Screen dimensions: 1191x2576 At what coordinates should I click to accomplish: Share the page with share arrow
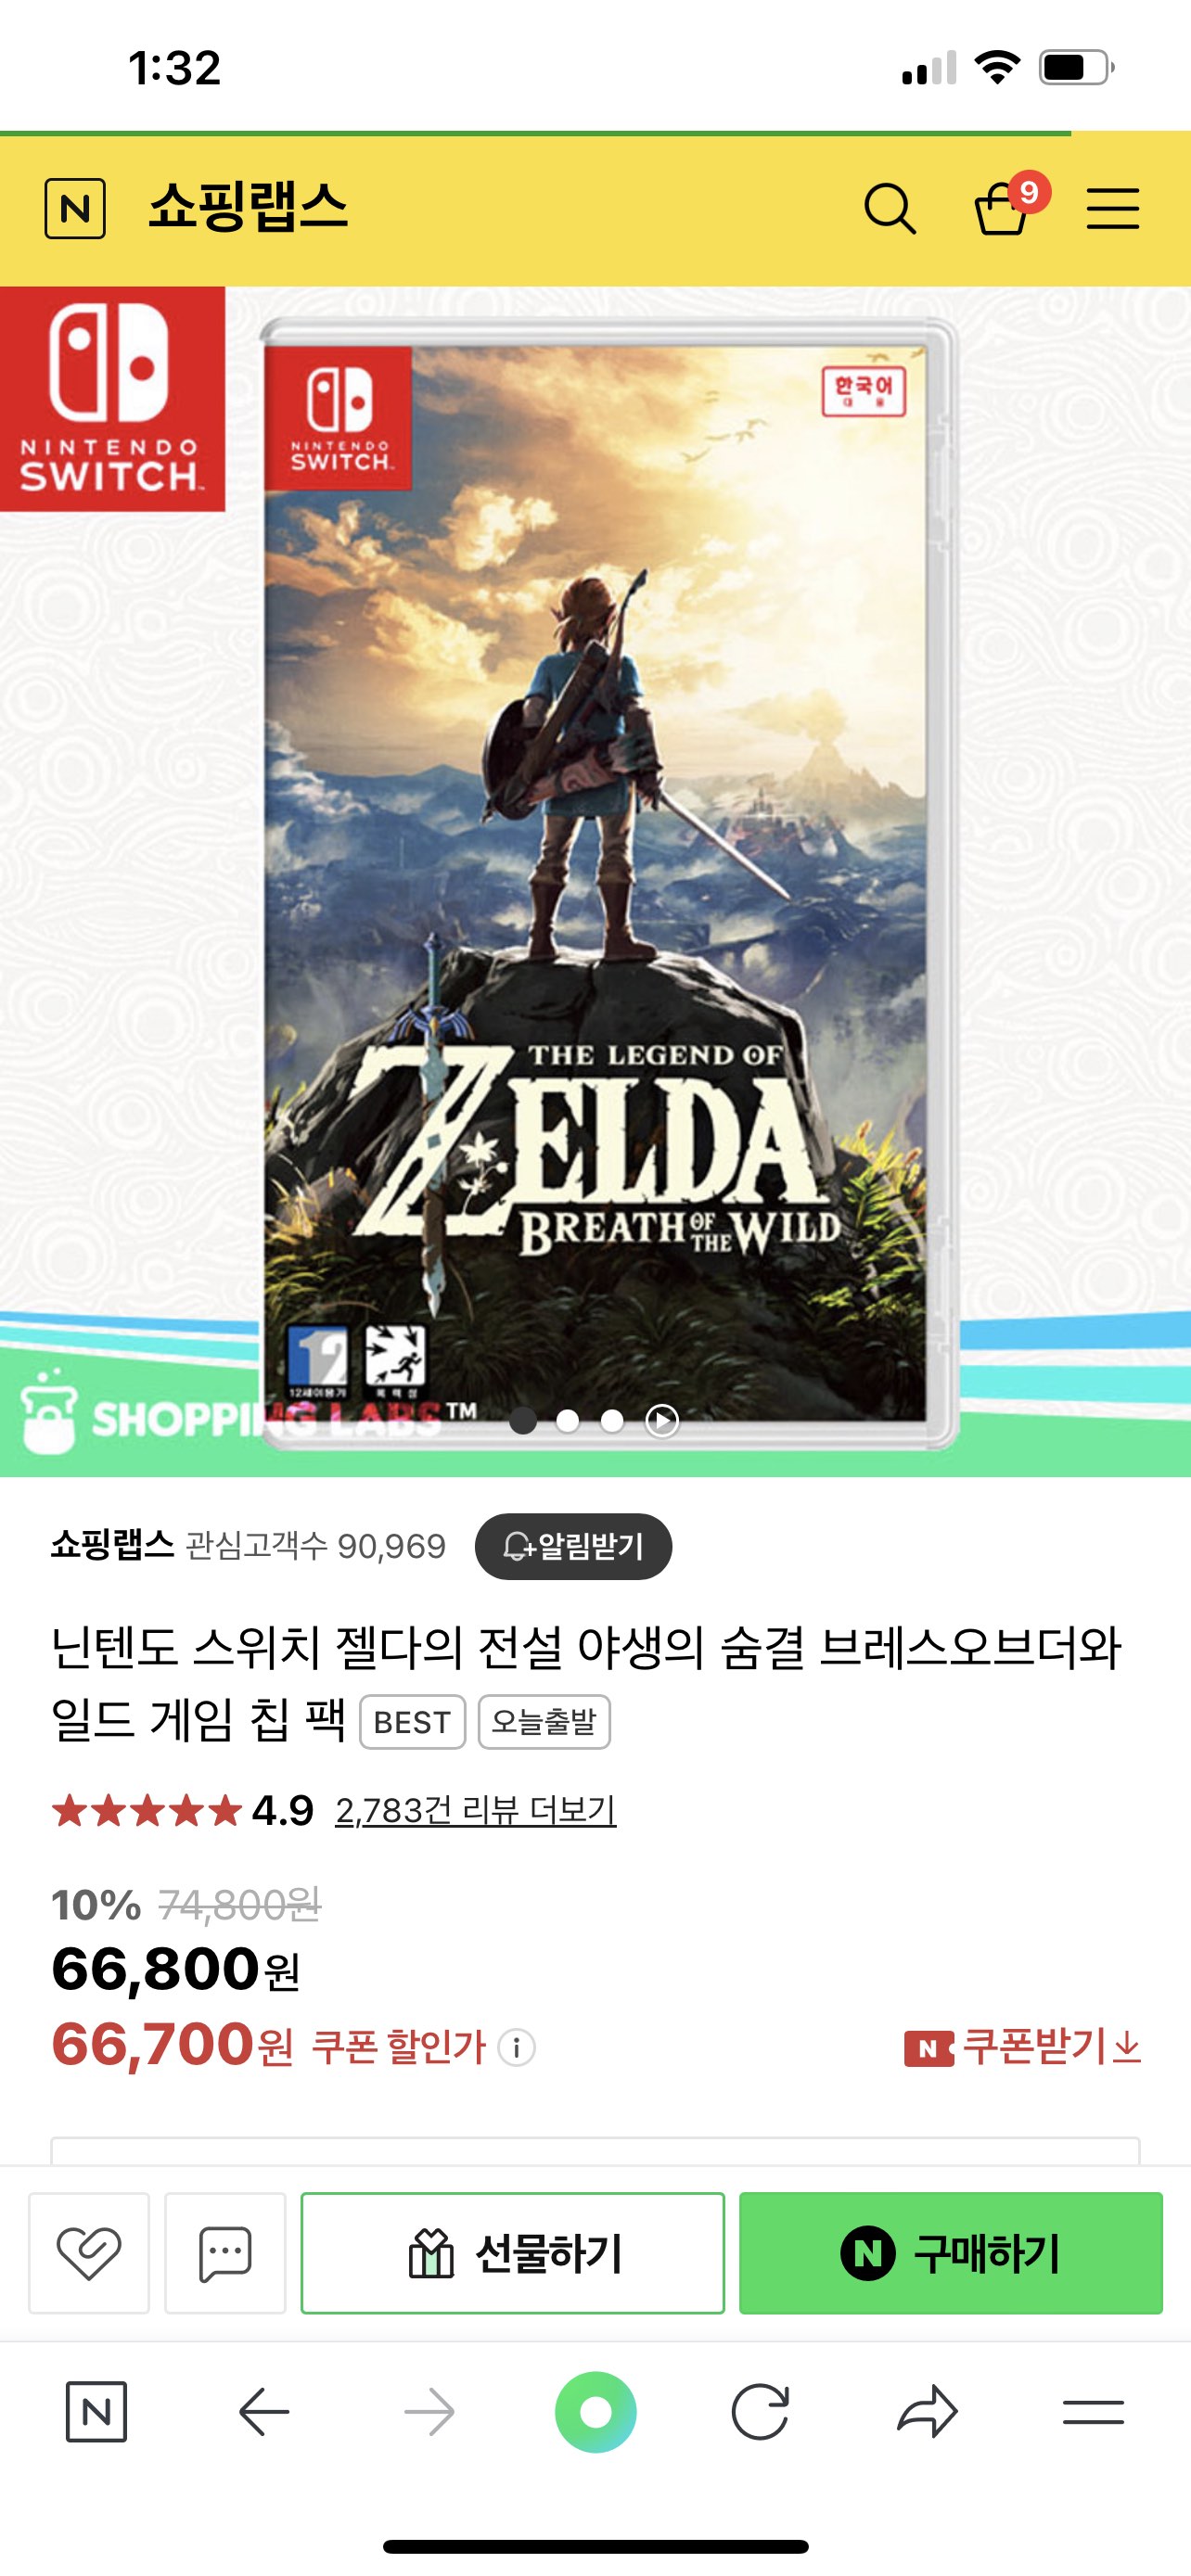[927, 2412]
